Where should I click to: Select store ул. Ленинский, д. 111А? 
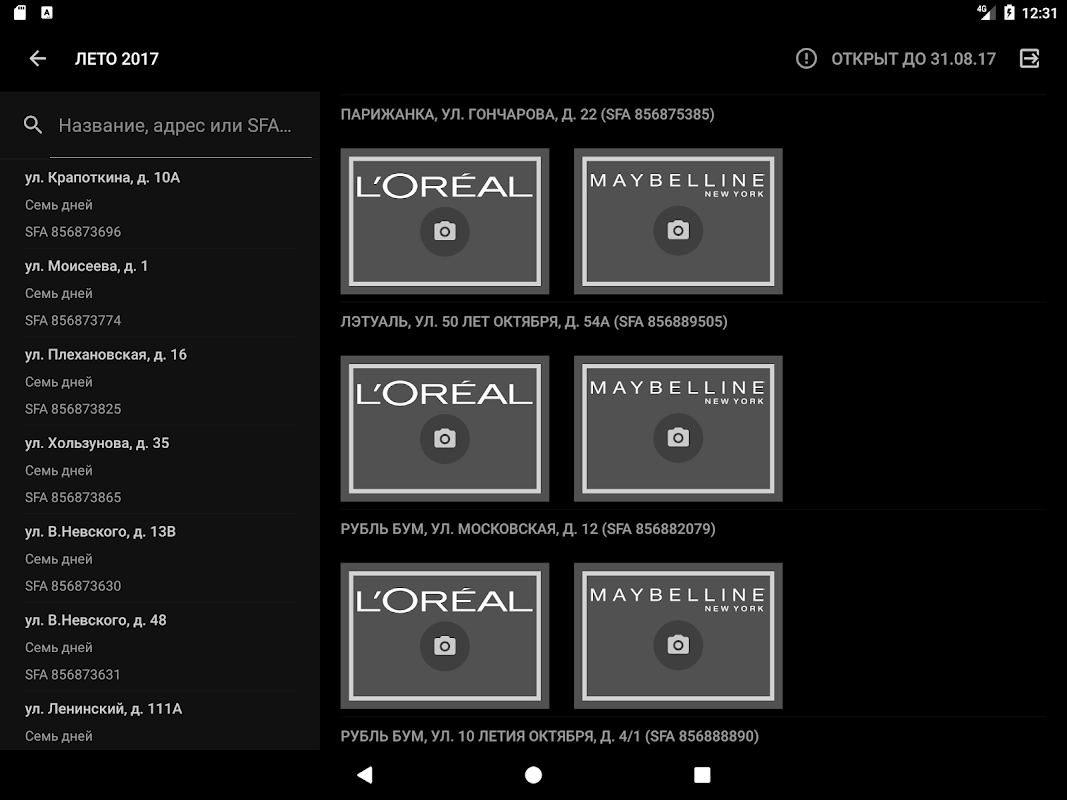(160, 721)
